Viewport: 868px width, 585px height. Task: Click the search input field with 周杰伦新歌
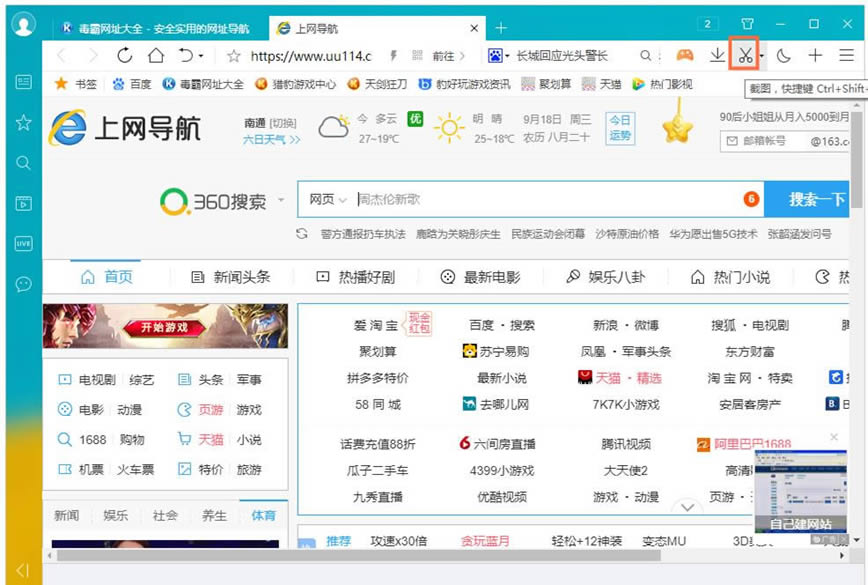[540, 200]
